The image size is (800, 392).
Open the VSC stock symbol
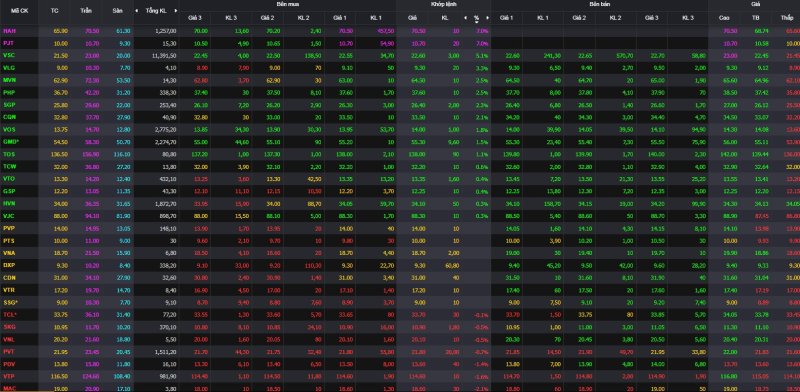9,55
